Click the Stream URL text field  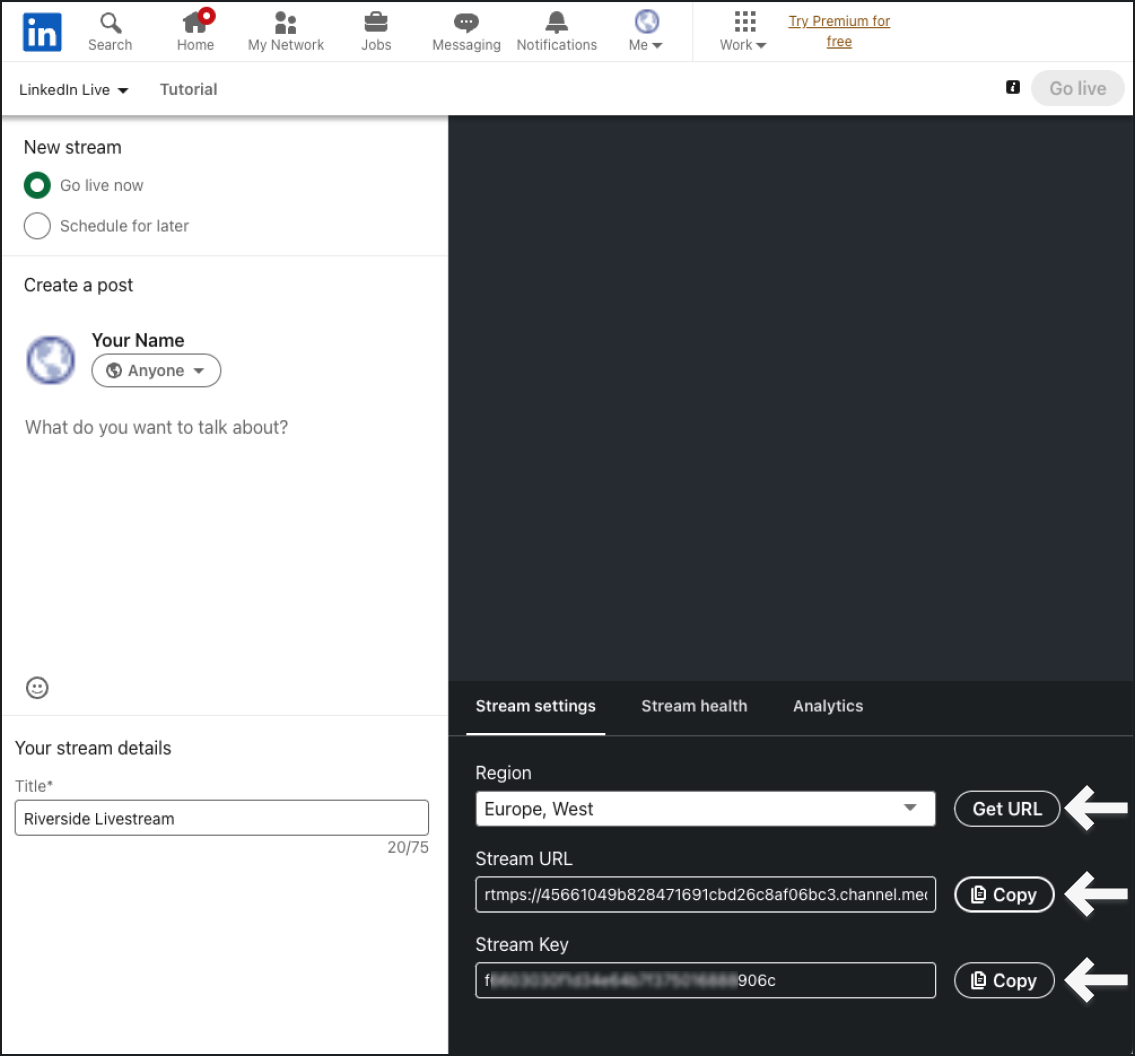point(705,895)
